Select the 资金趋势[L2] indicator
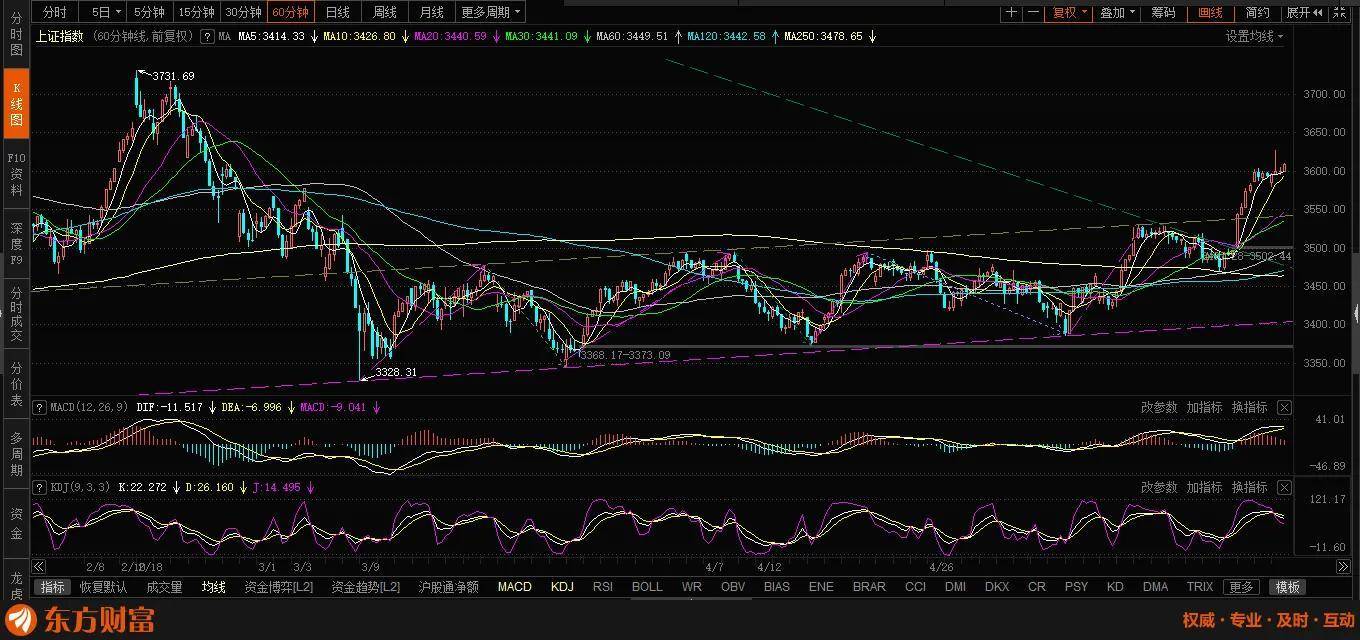Screen dimensions: 1360x640 (366, 587)
